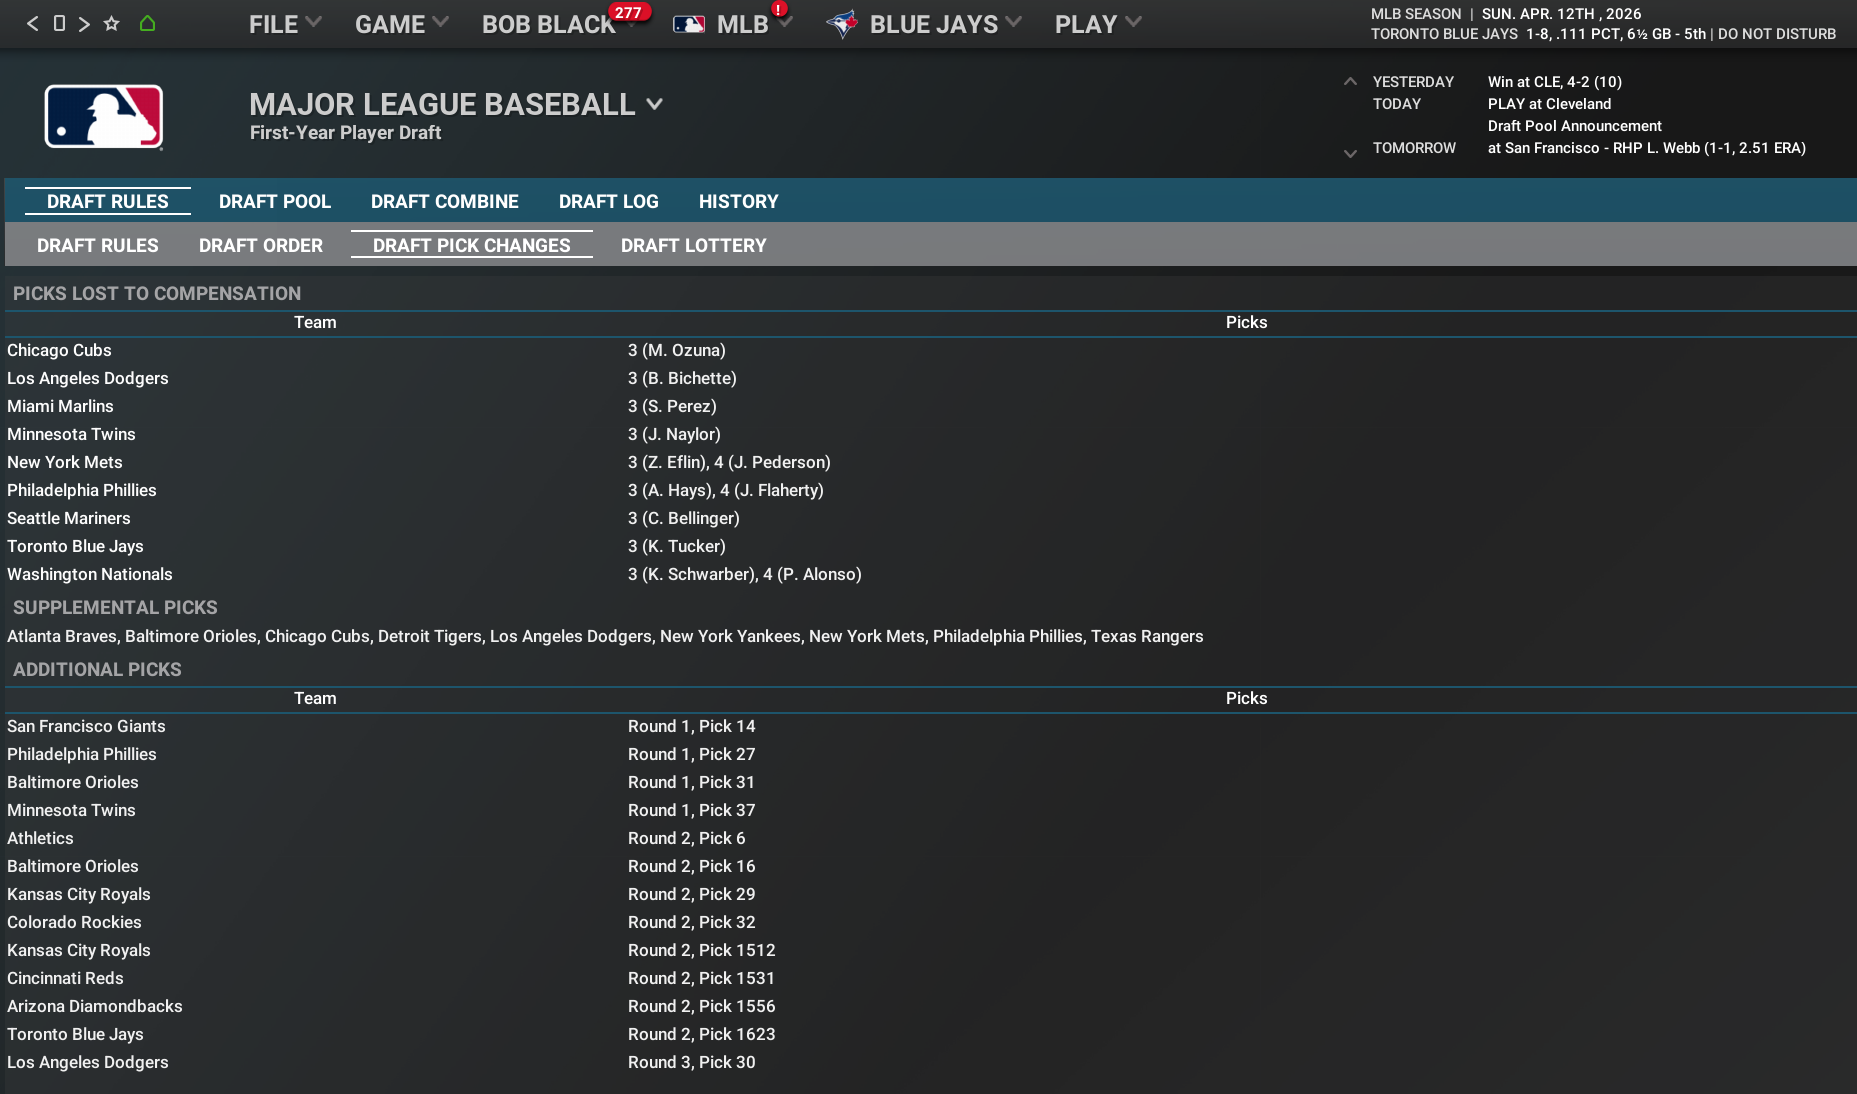Click the forward navigation arrow
This screenshot has height=1094, width=1857.
tap(84, 23)
